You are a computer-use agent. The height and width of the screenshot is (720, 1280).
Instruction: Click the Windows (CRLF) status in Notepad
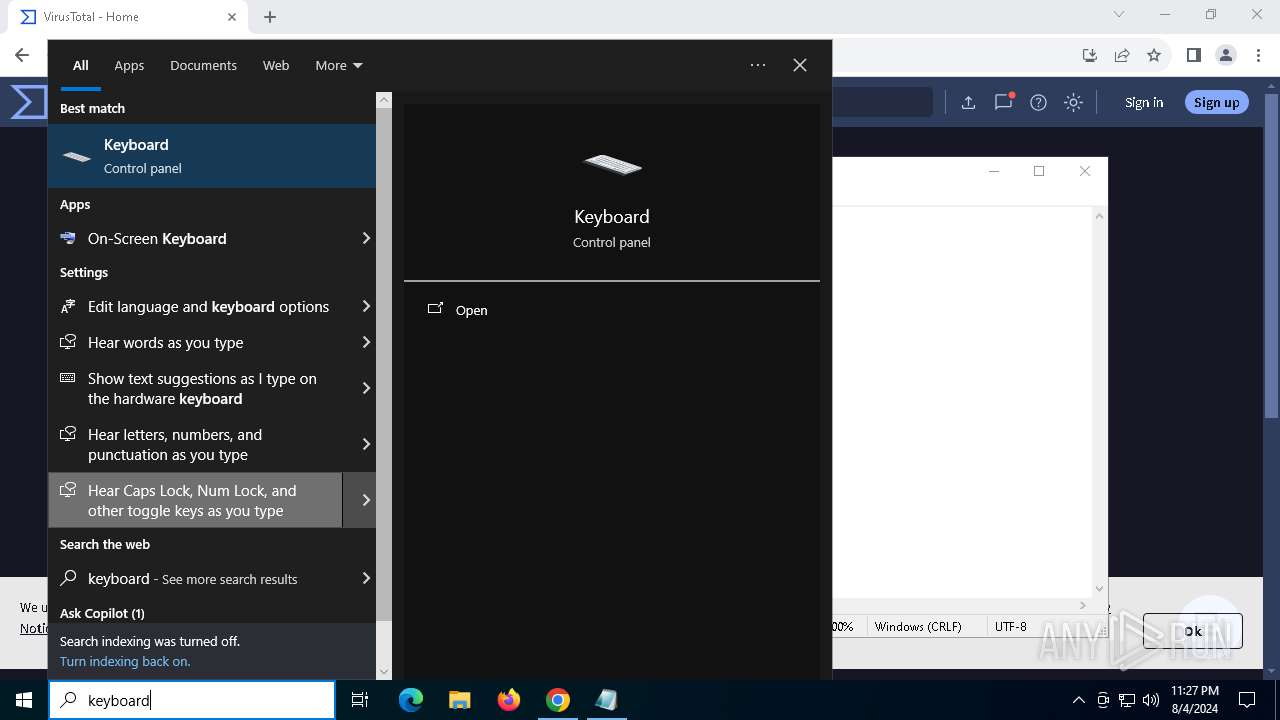click(x=918, y=626)
